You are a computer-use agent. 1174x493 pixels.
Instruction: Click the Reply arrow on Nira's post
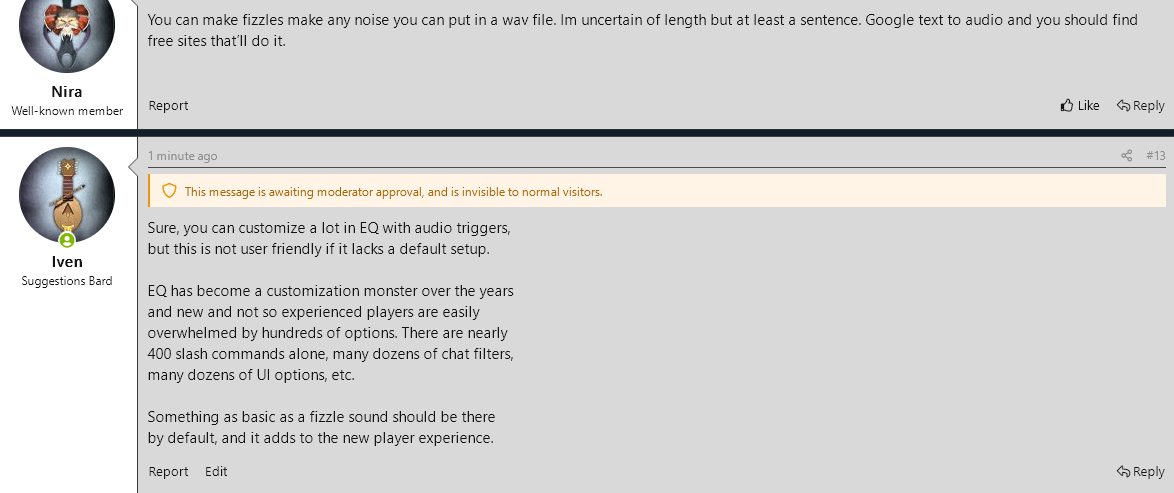(1140, 106)
